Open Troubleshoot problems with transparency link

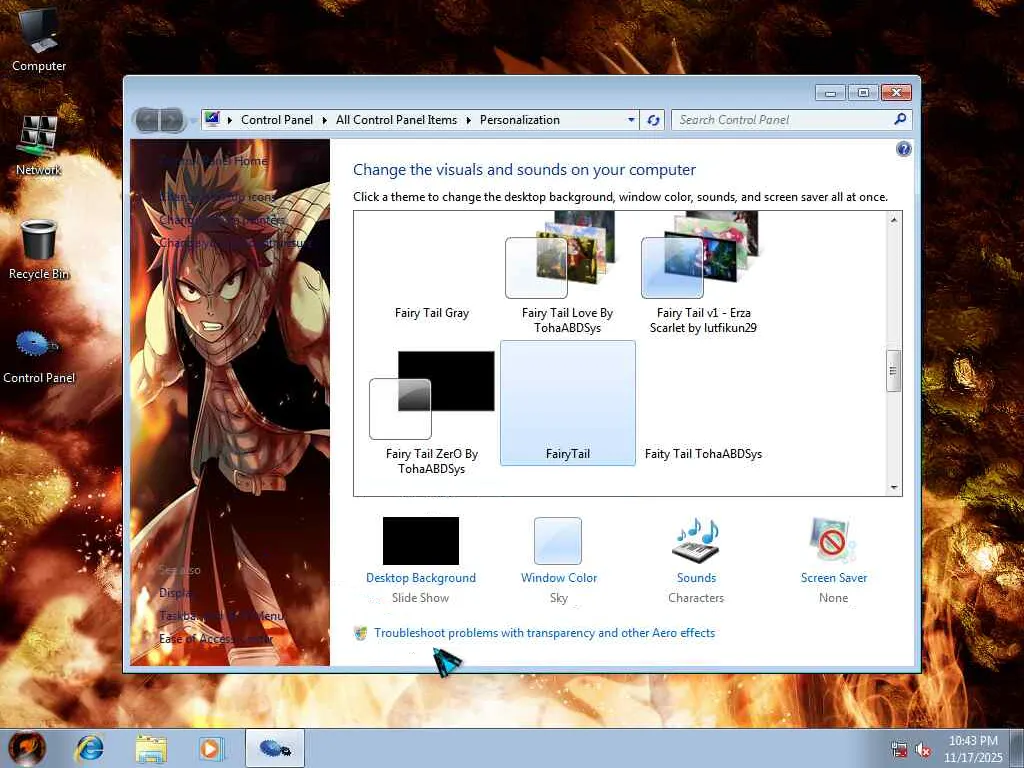545,633
